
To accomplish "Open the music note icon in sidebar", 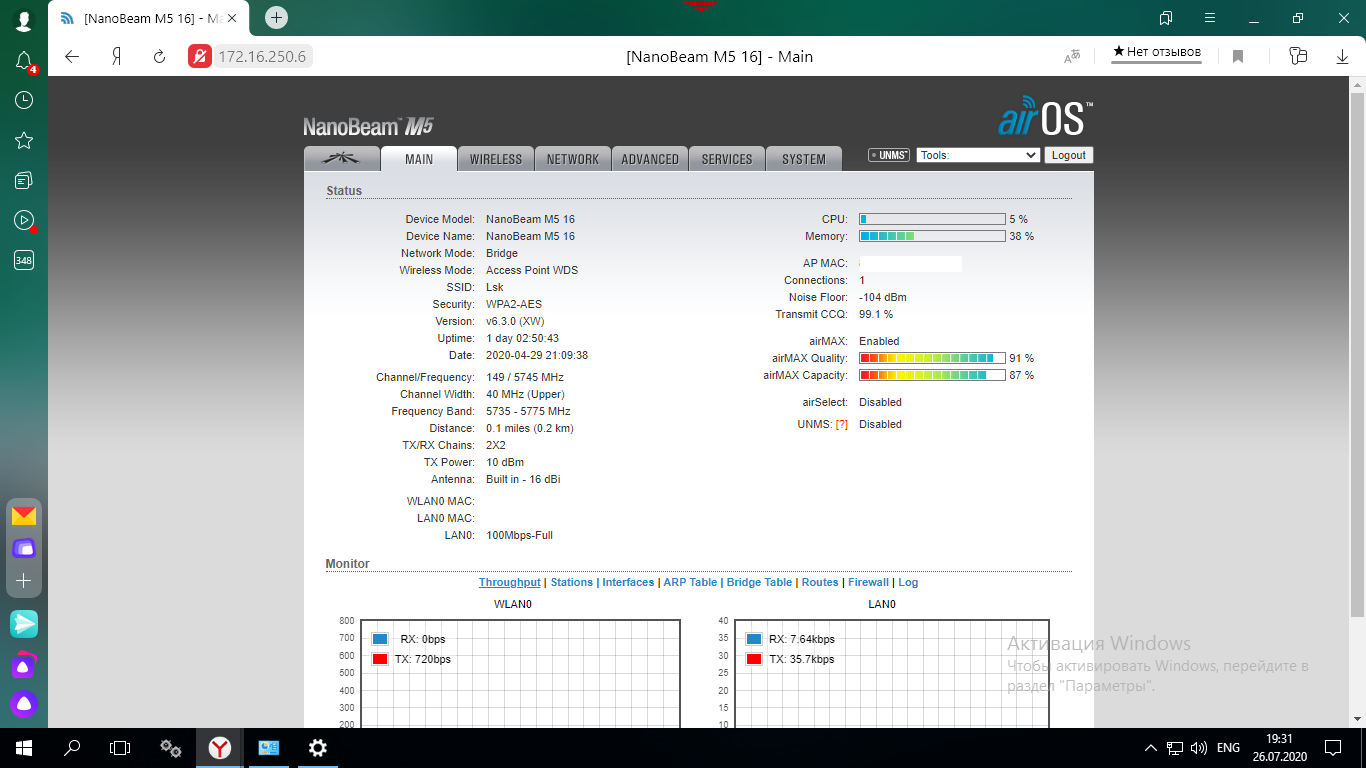I will [24, 663].
